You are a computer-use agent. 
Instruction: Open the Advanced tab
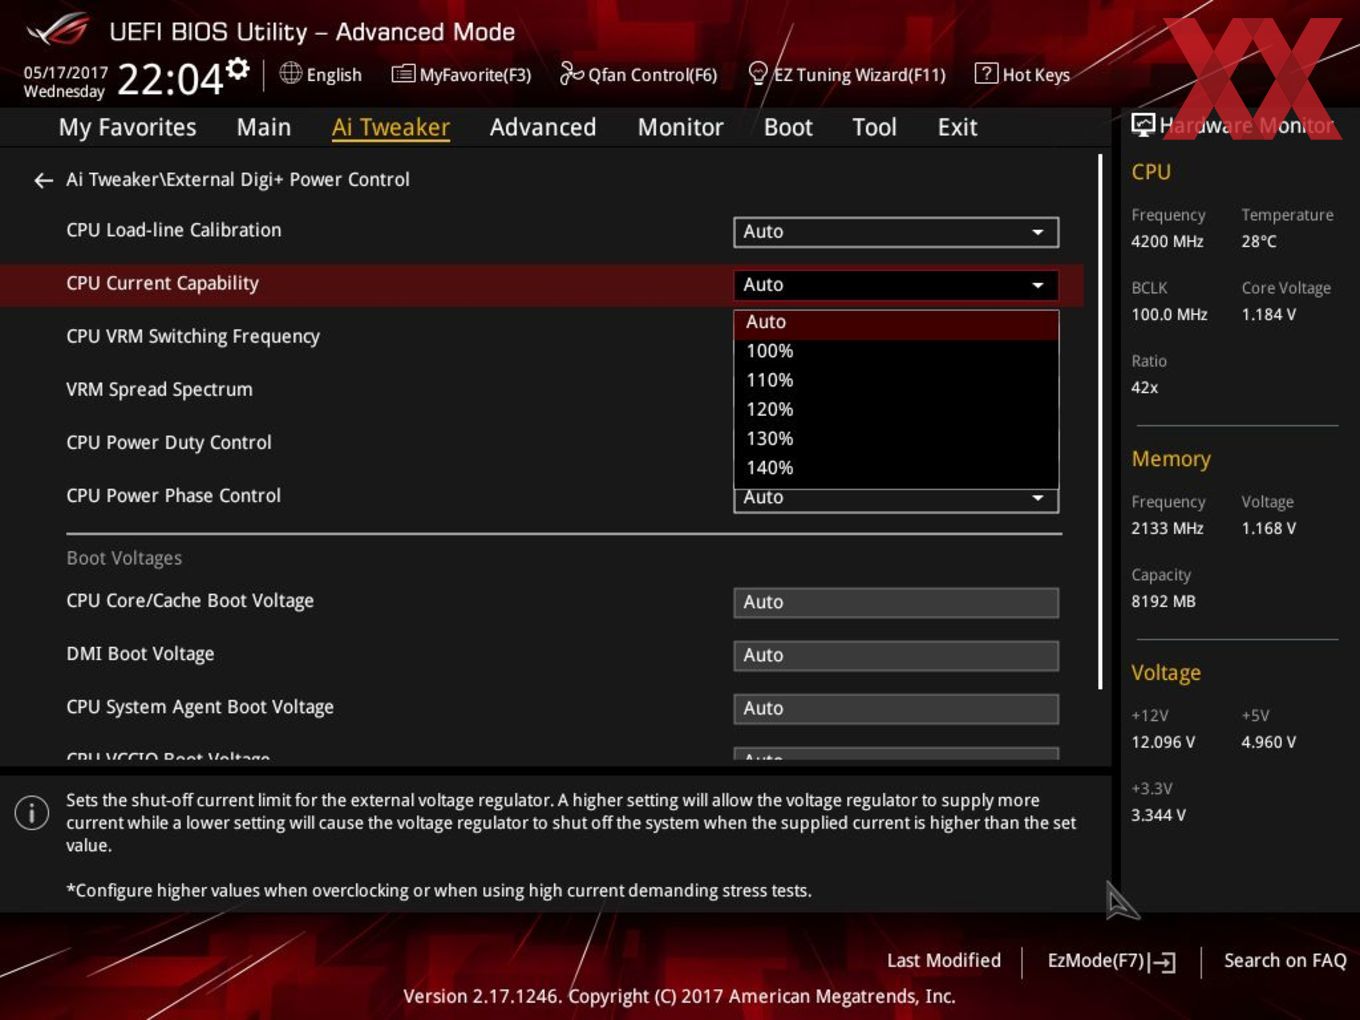[x=543, y=127]
